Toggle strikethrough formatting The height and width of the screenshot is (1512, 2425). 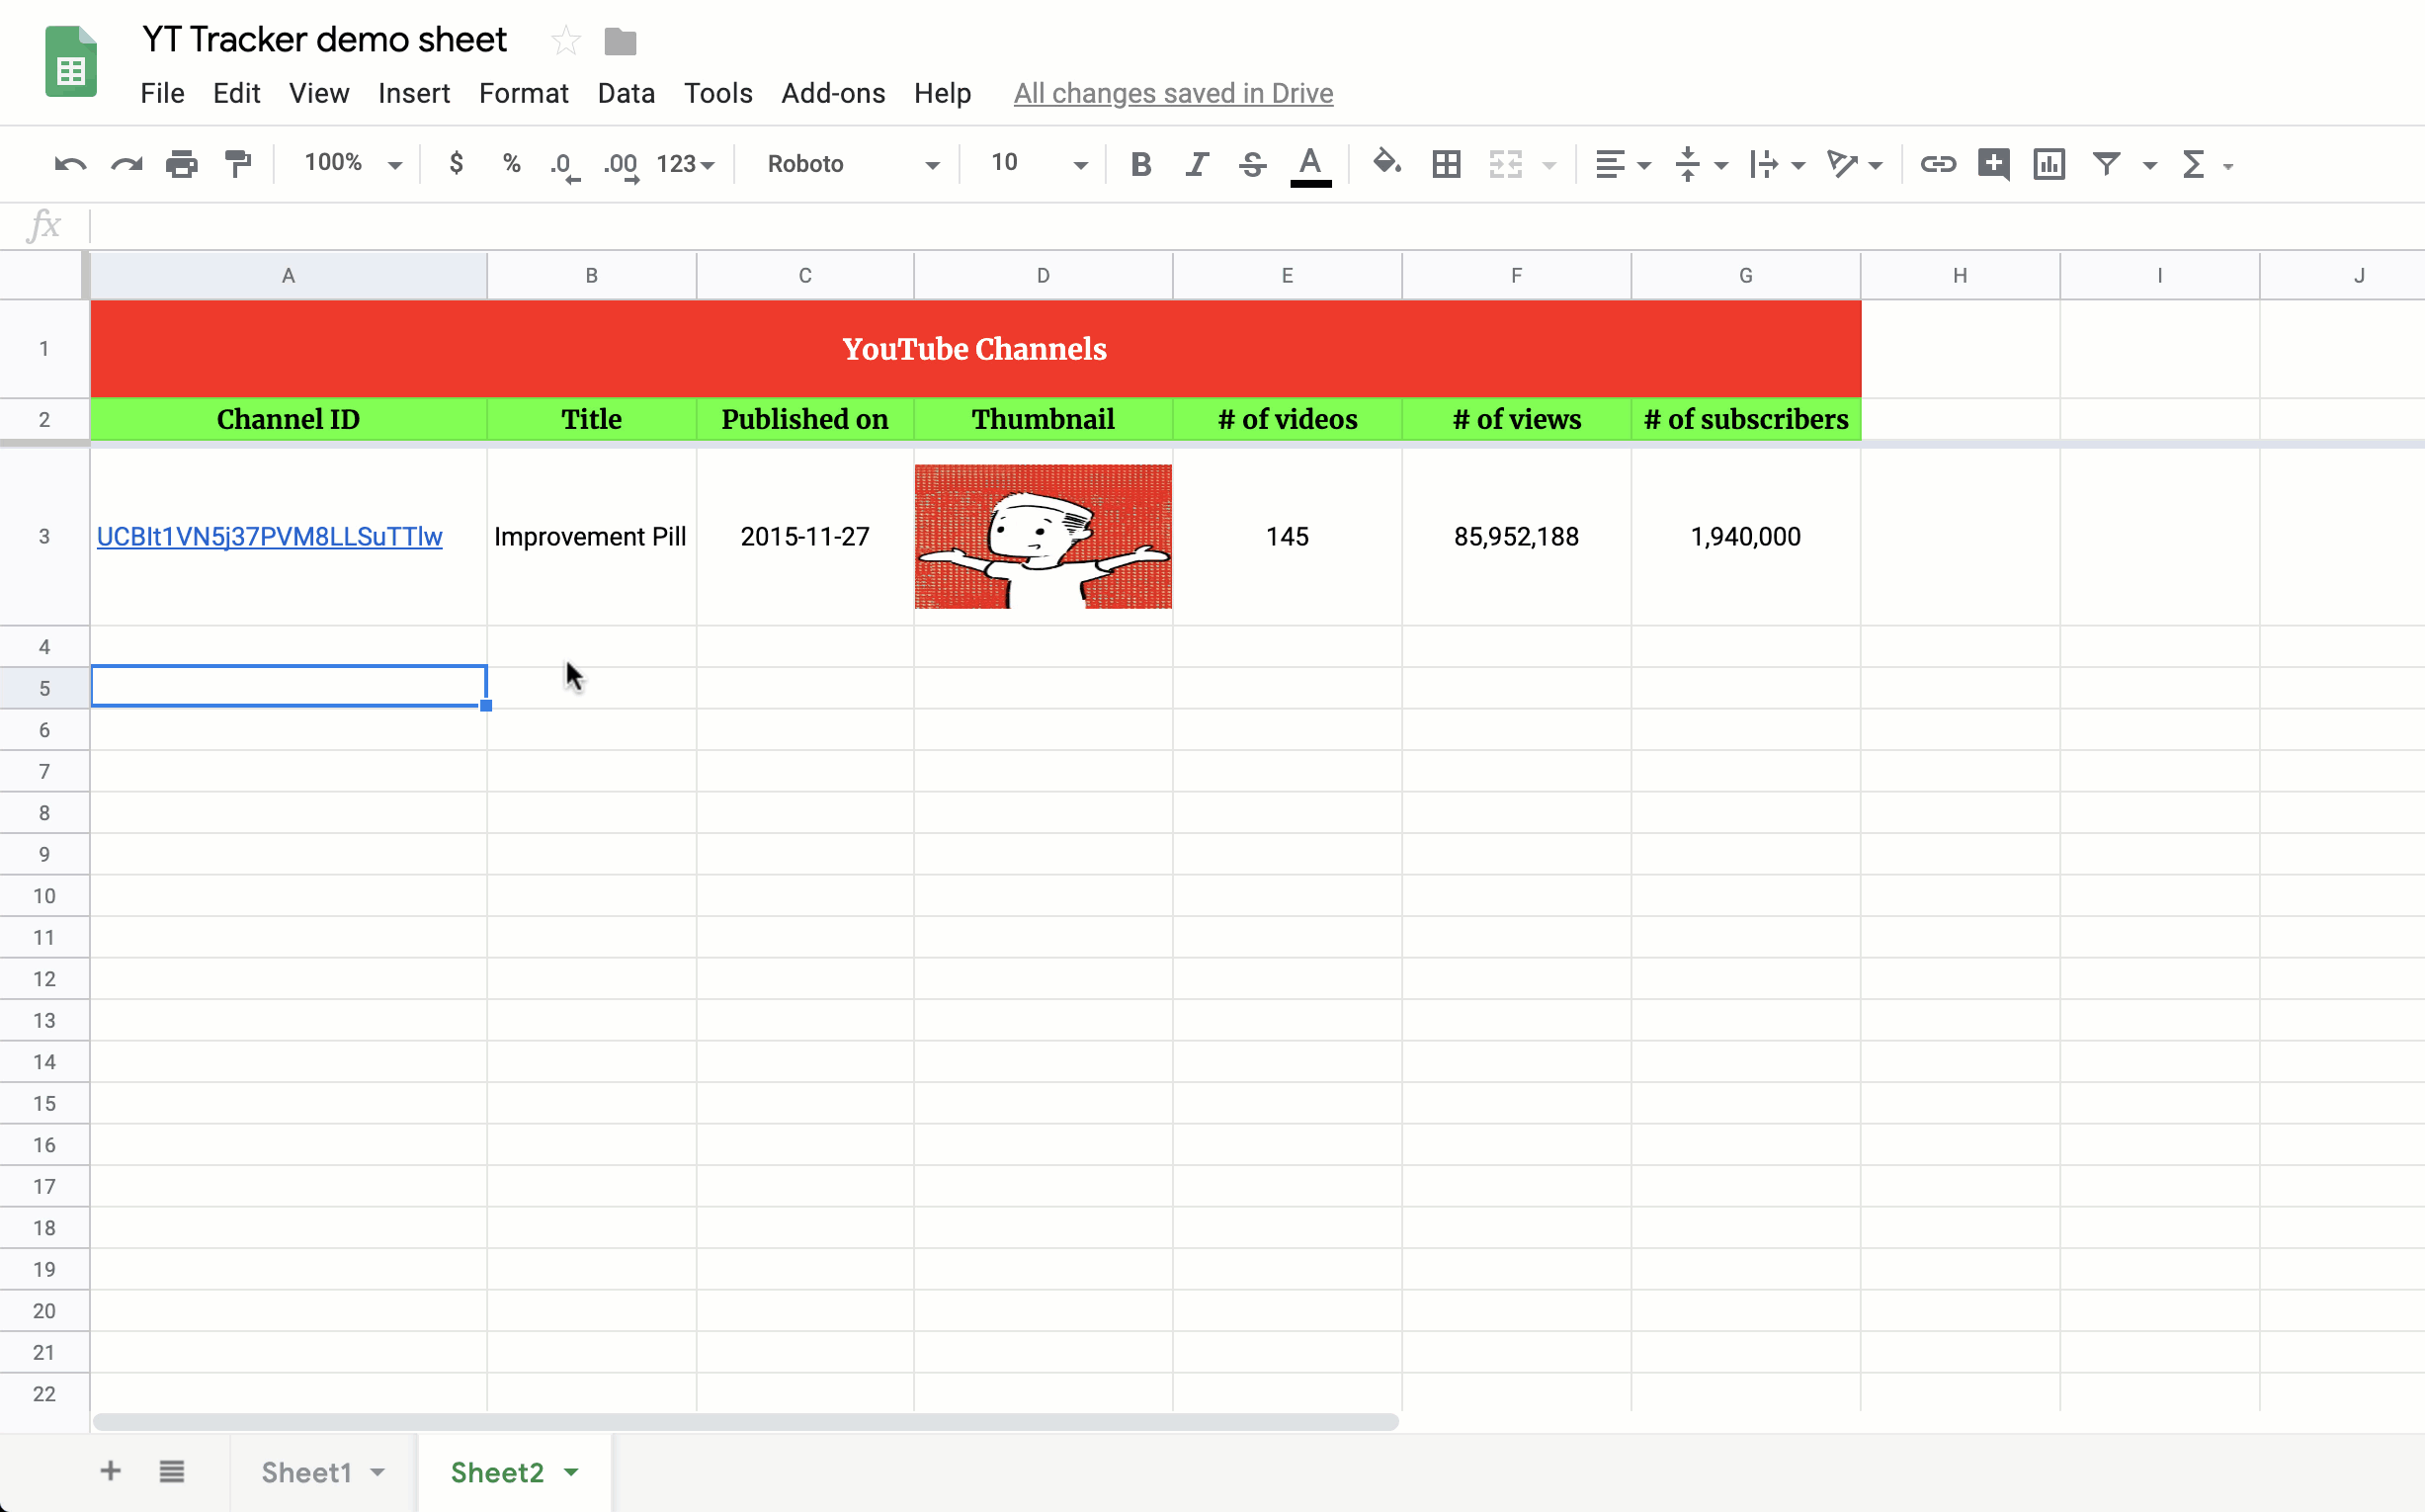[x=1252, y=164]
